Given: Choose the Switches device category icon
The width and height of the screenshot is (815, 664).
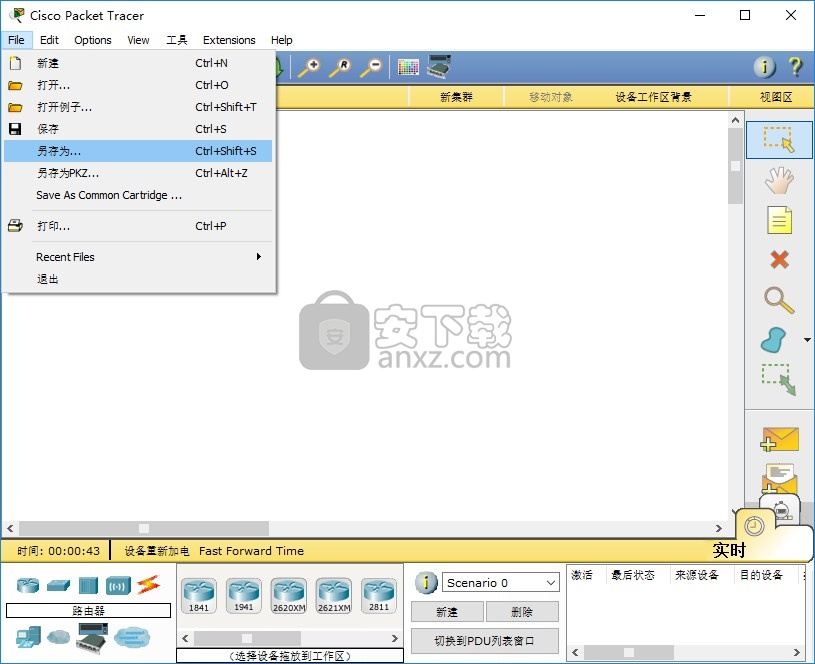Looking at the screenshot, I should pos(58,585).
